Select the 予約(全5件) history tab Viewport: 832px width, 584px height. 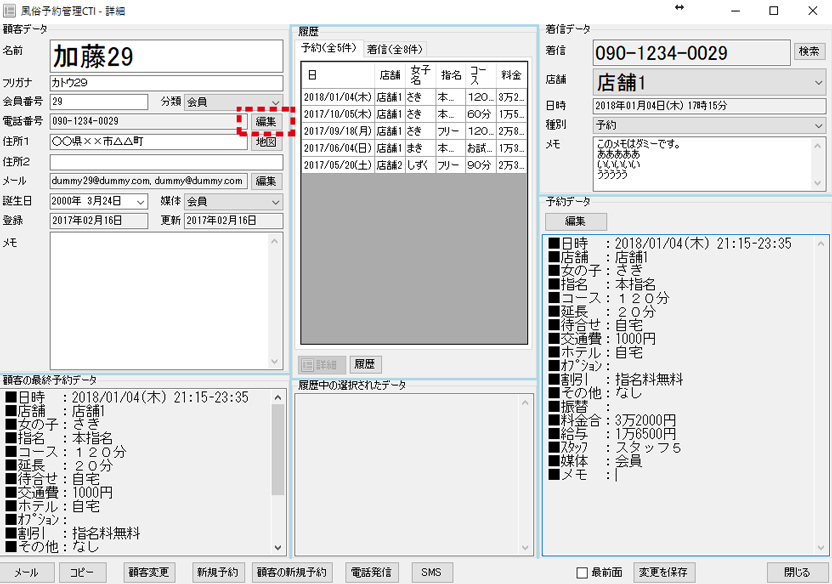click(x=331, y=49)
